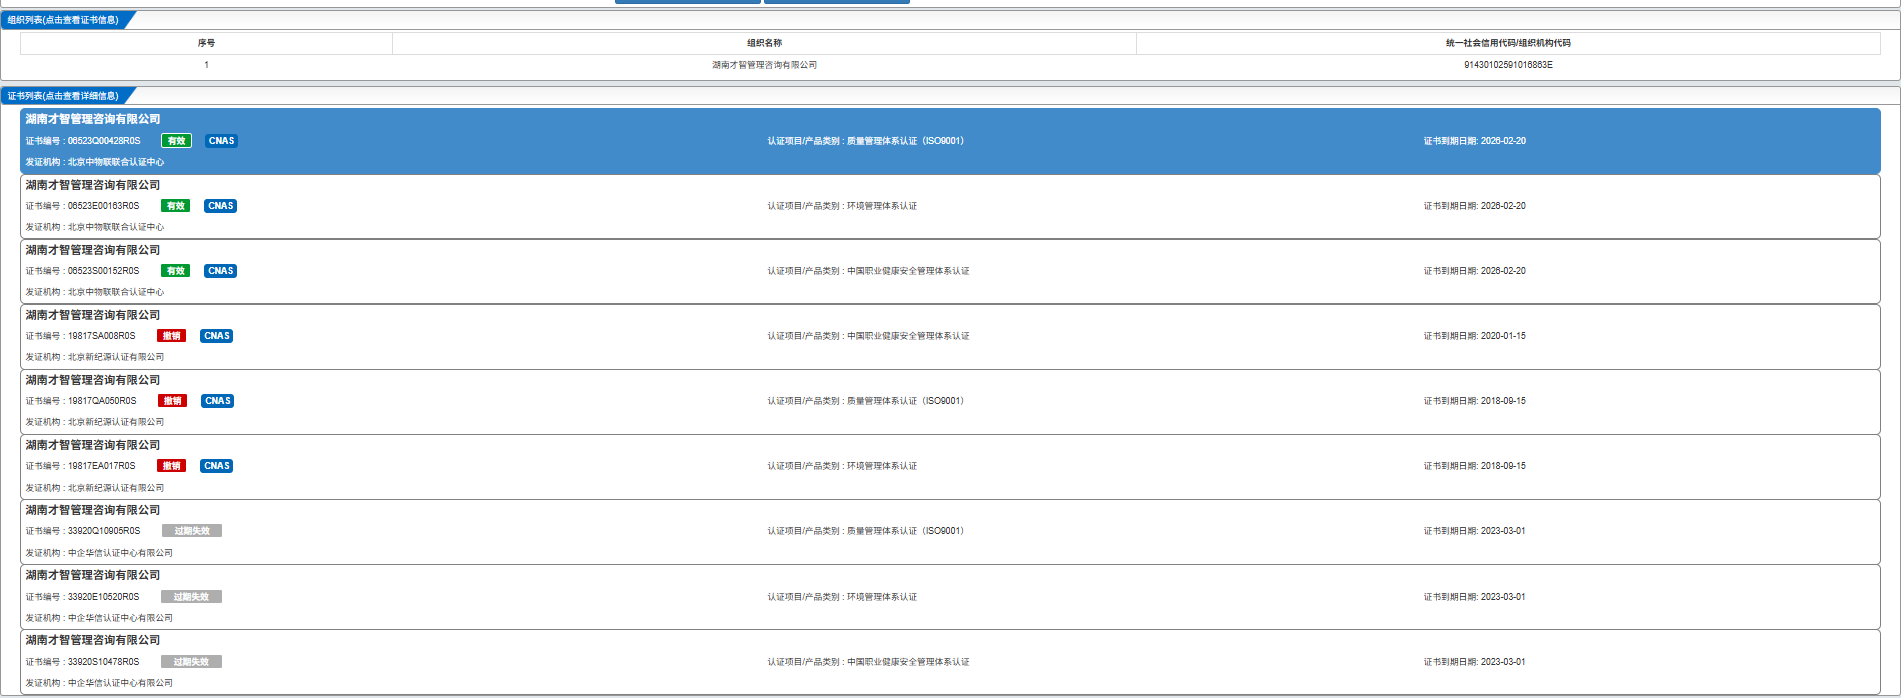Click 撤销 badge for certificate 19817EA017R0S
Viewport: 1901px width, 698px height.
(x=171, y=466)
